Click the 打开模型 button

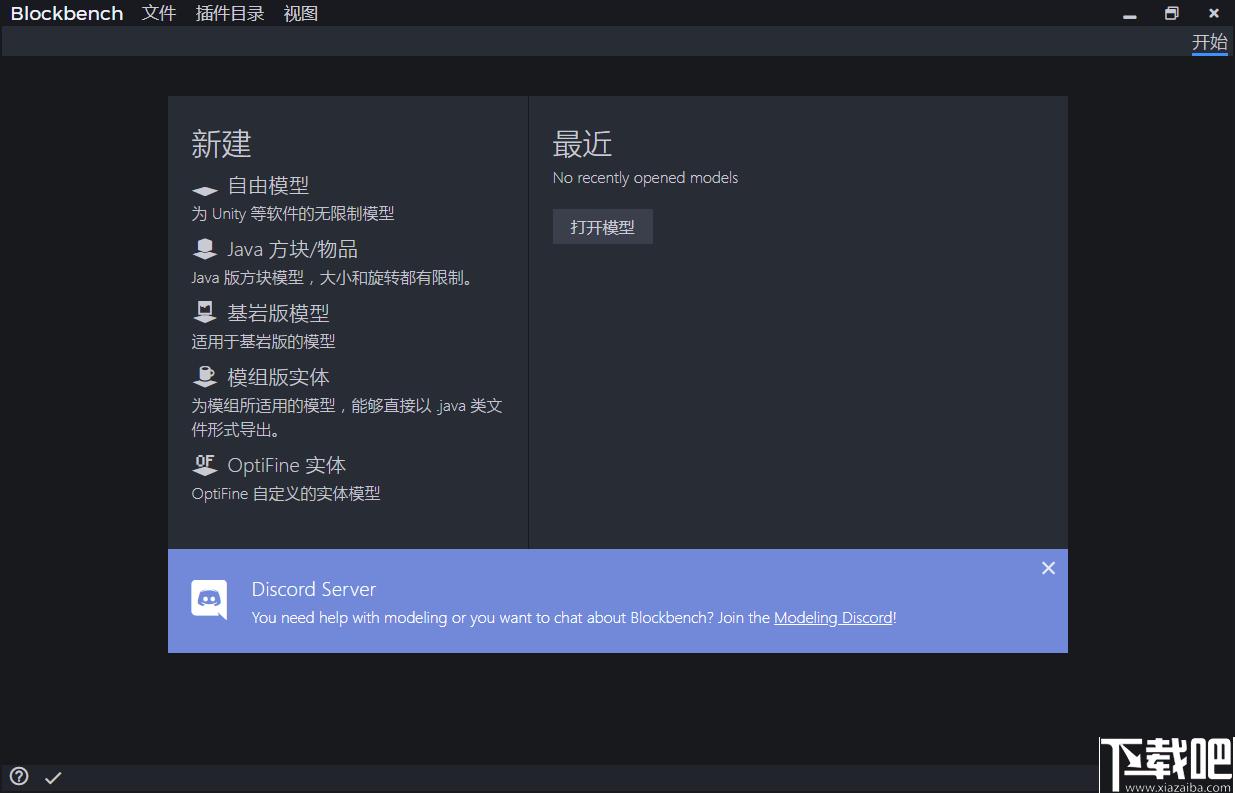point(603,227)
